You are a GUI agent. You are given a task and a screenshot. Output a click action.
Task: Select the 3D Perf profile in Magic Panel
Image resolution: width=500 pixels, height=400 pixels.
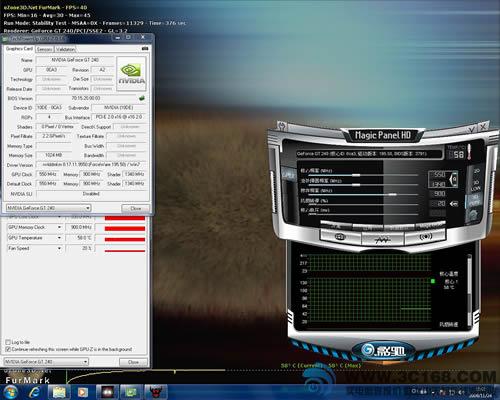coord(475,200)
